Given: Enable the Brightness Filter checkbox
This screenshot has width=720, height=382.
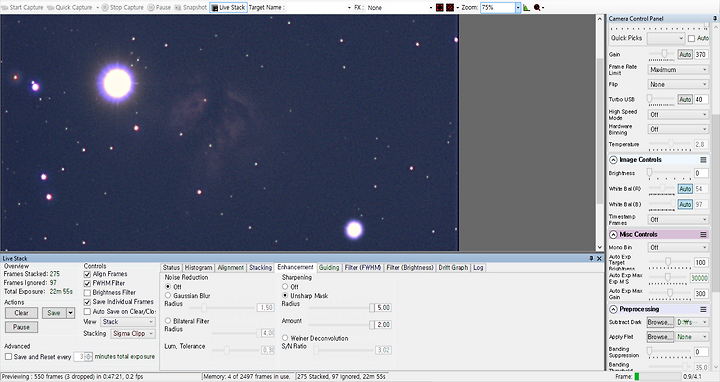Looking at the screenshot, I should [x=87, y=293].
